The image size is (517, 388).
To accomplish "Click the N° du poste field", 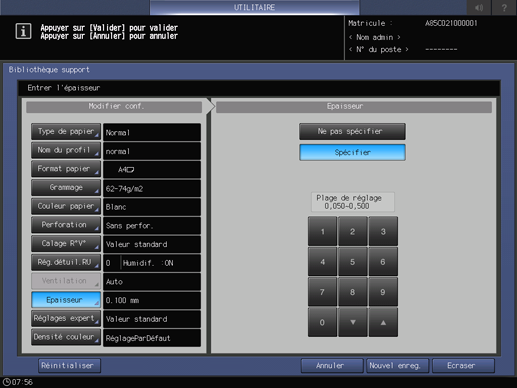I will point(379,49).
